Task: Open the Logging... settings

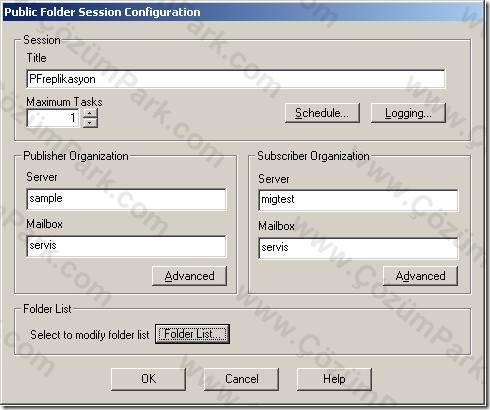Action: tap(408, 113)
